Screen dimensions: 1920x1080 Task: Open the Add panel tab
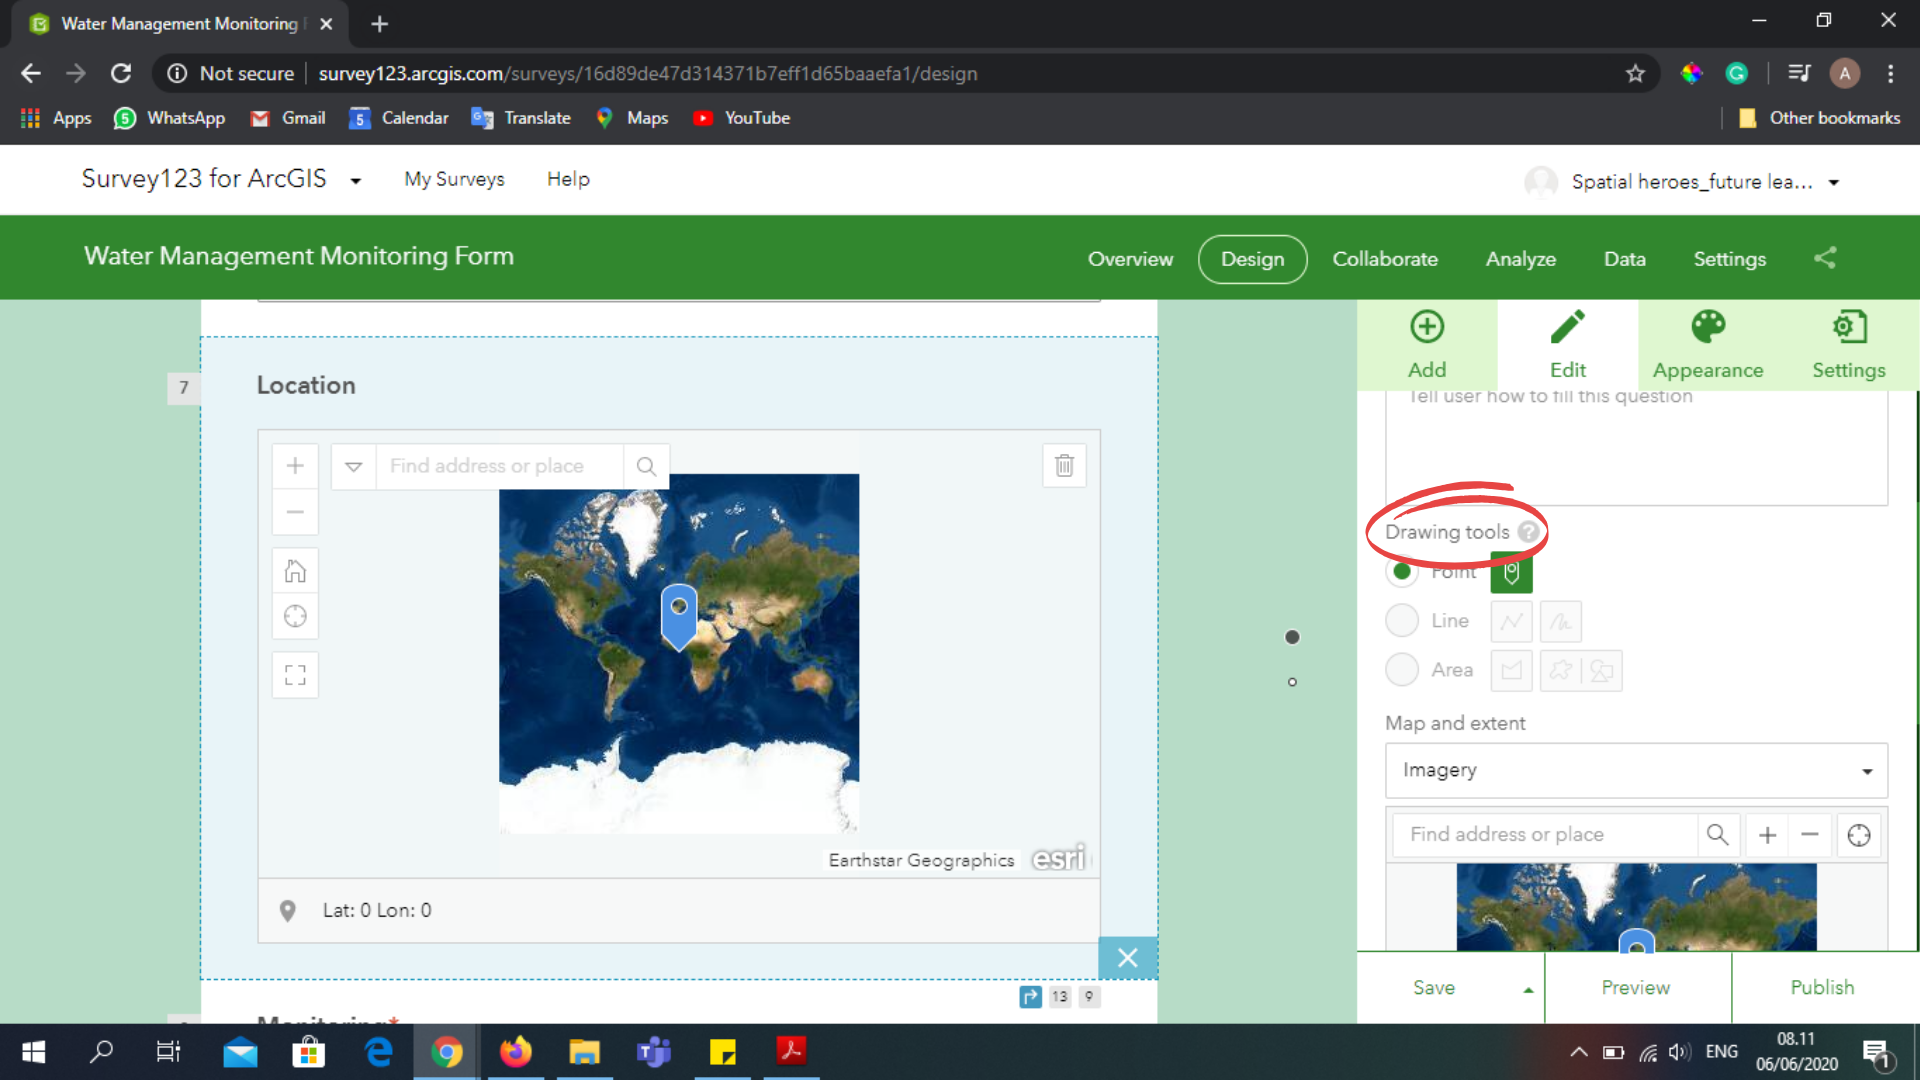[1427, 345]
